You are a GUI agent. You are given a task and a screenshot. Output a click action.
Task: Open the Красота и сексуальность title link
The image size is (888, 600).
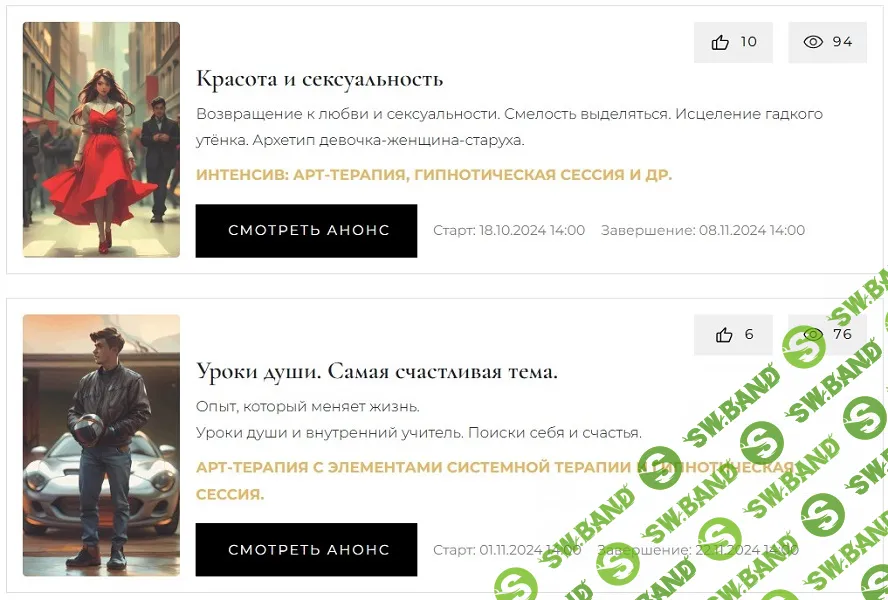click(319, 79)
